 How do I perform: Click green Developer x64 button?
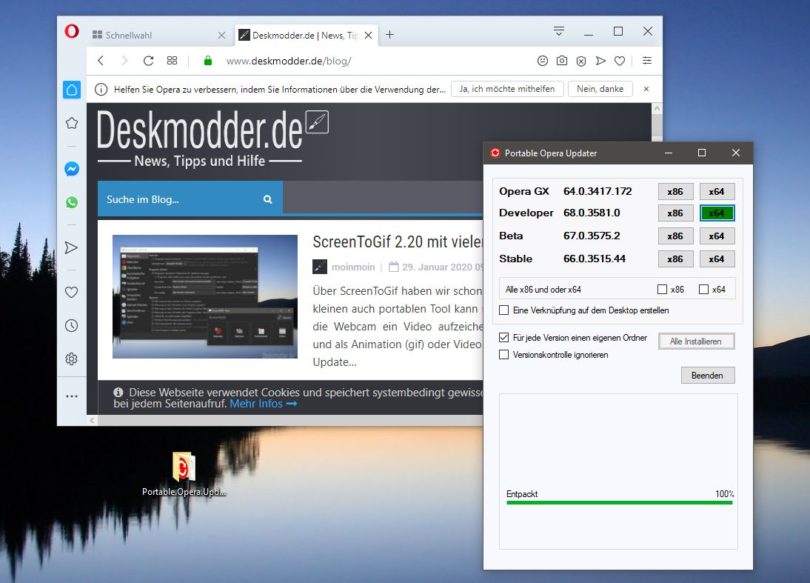coord(716,213)
